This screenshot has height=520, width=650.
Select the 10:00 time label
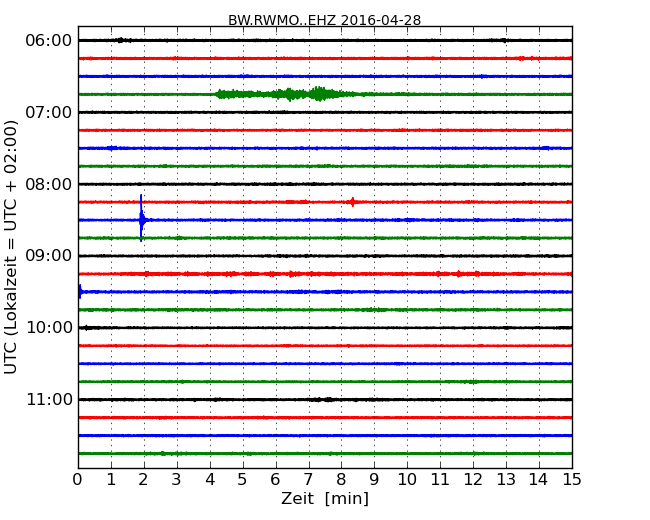[x=49, y=328]
